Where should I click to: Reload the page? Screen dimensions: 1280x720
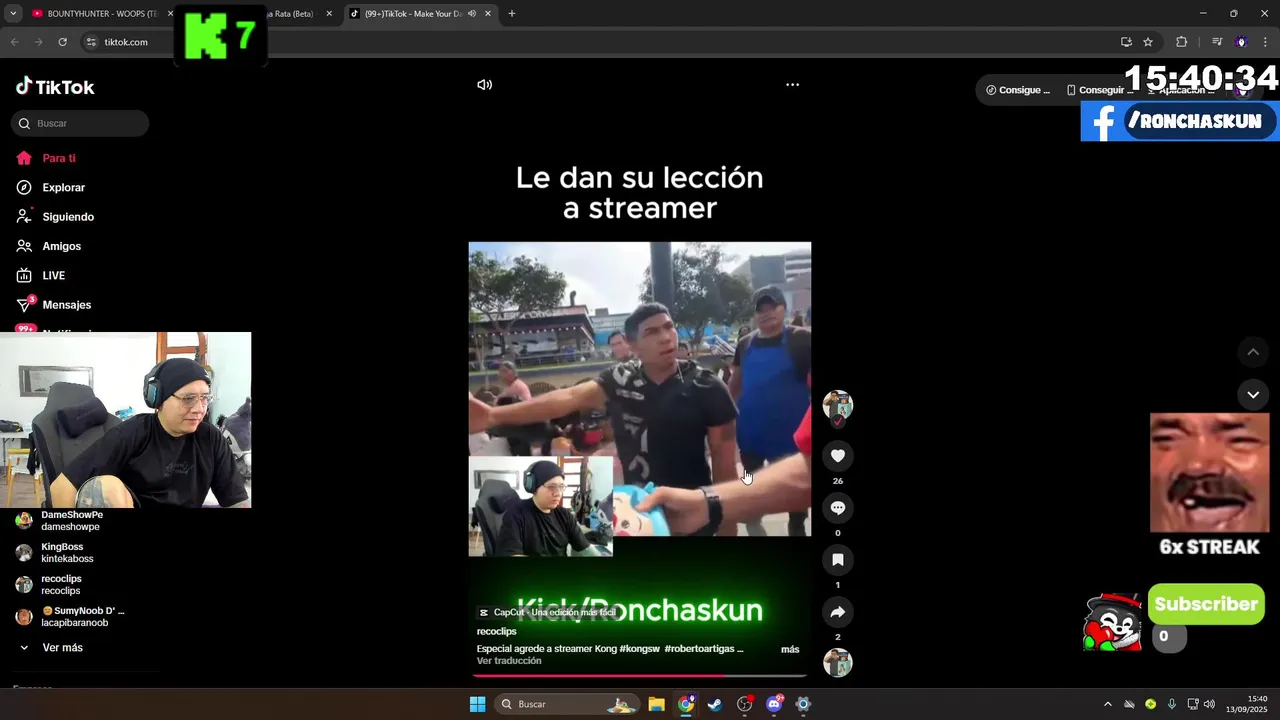click(62, 42)
